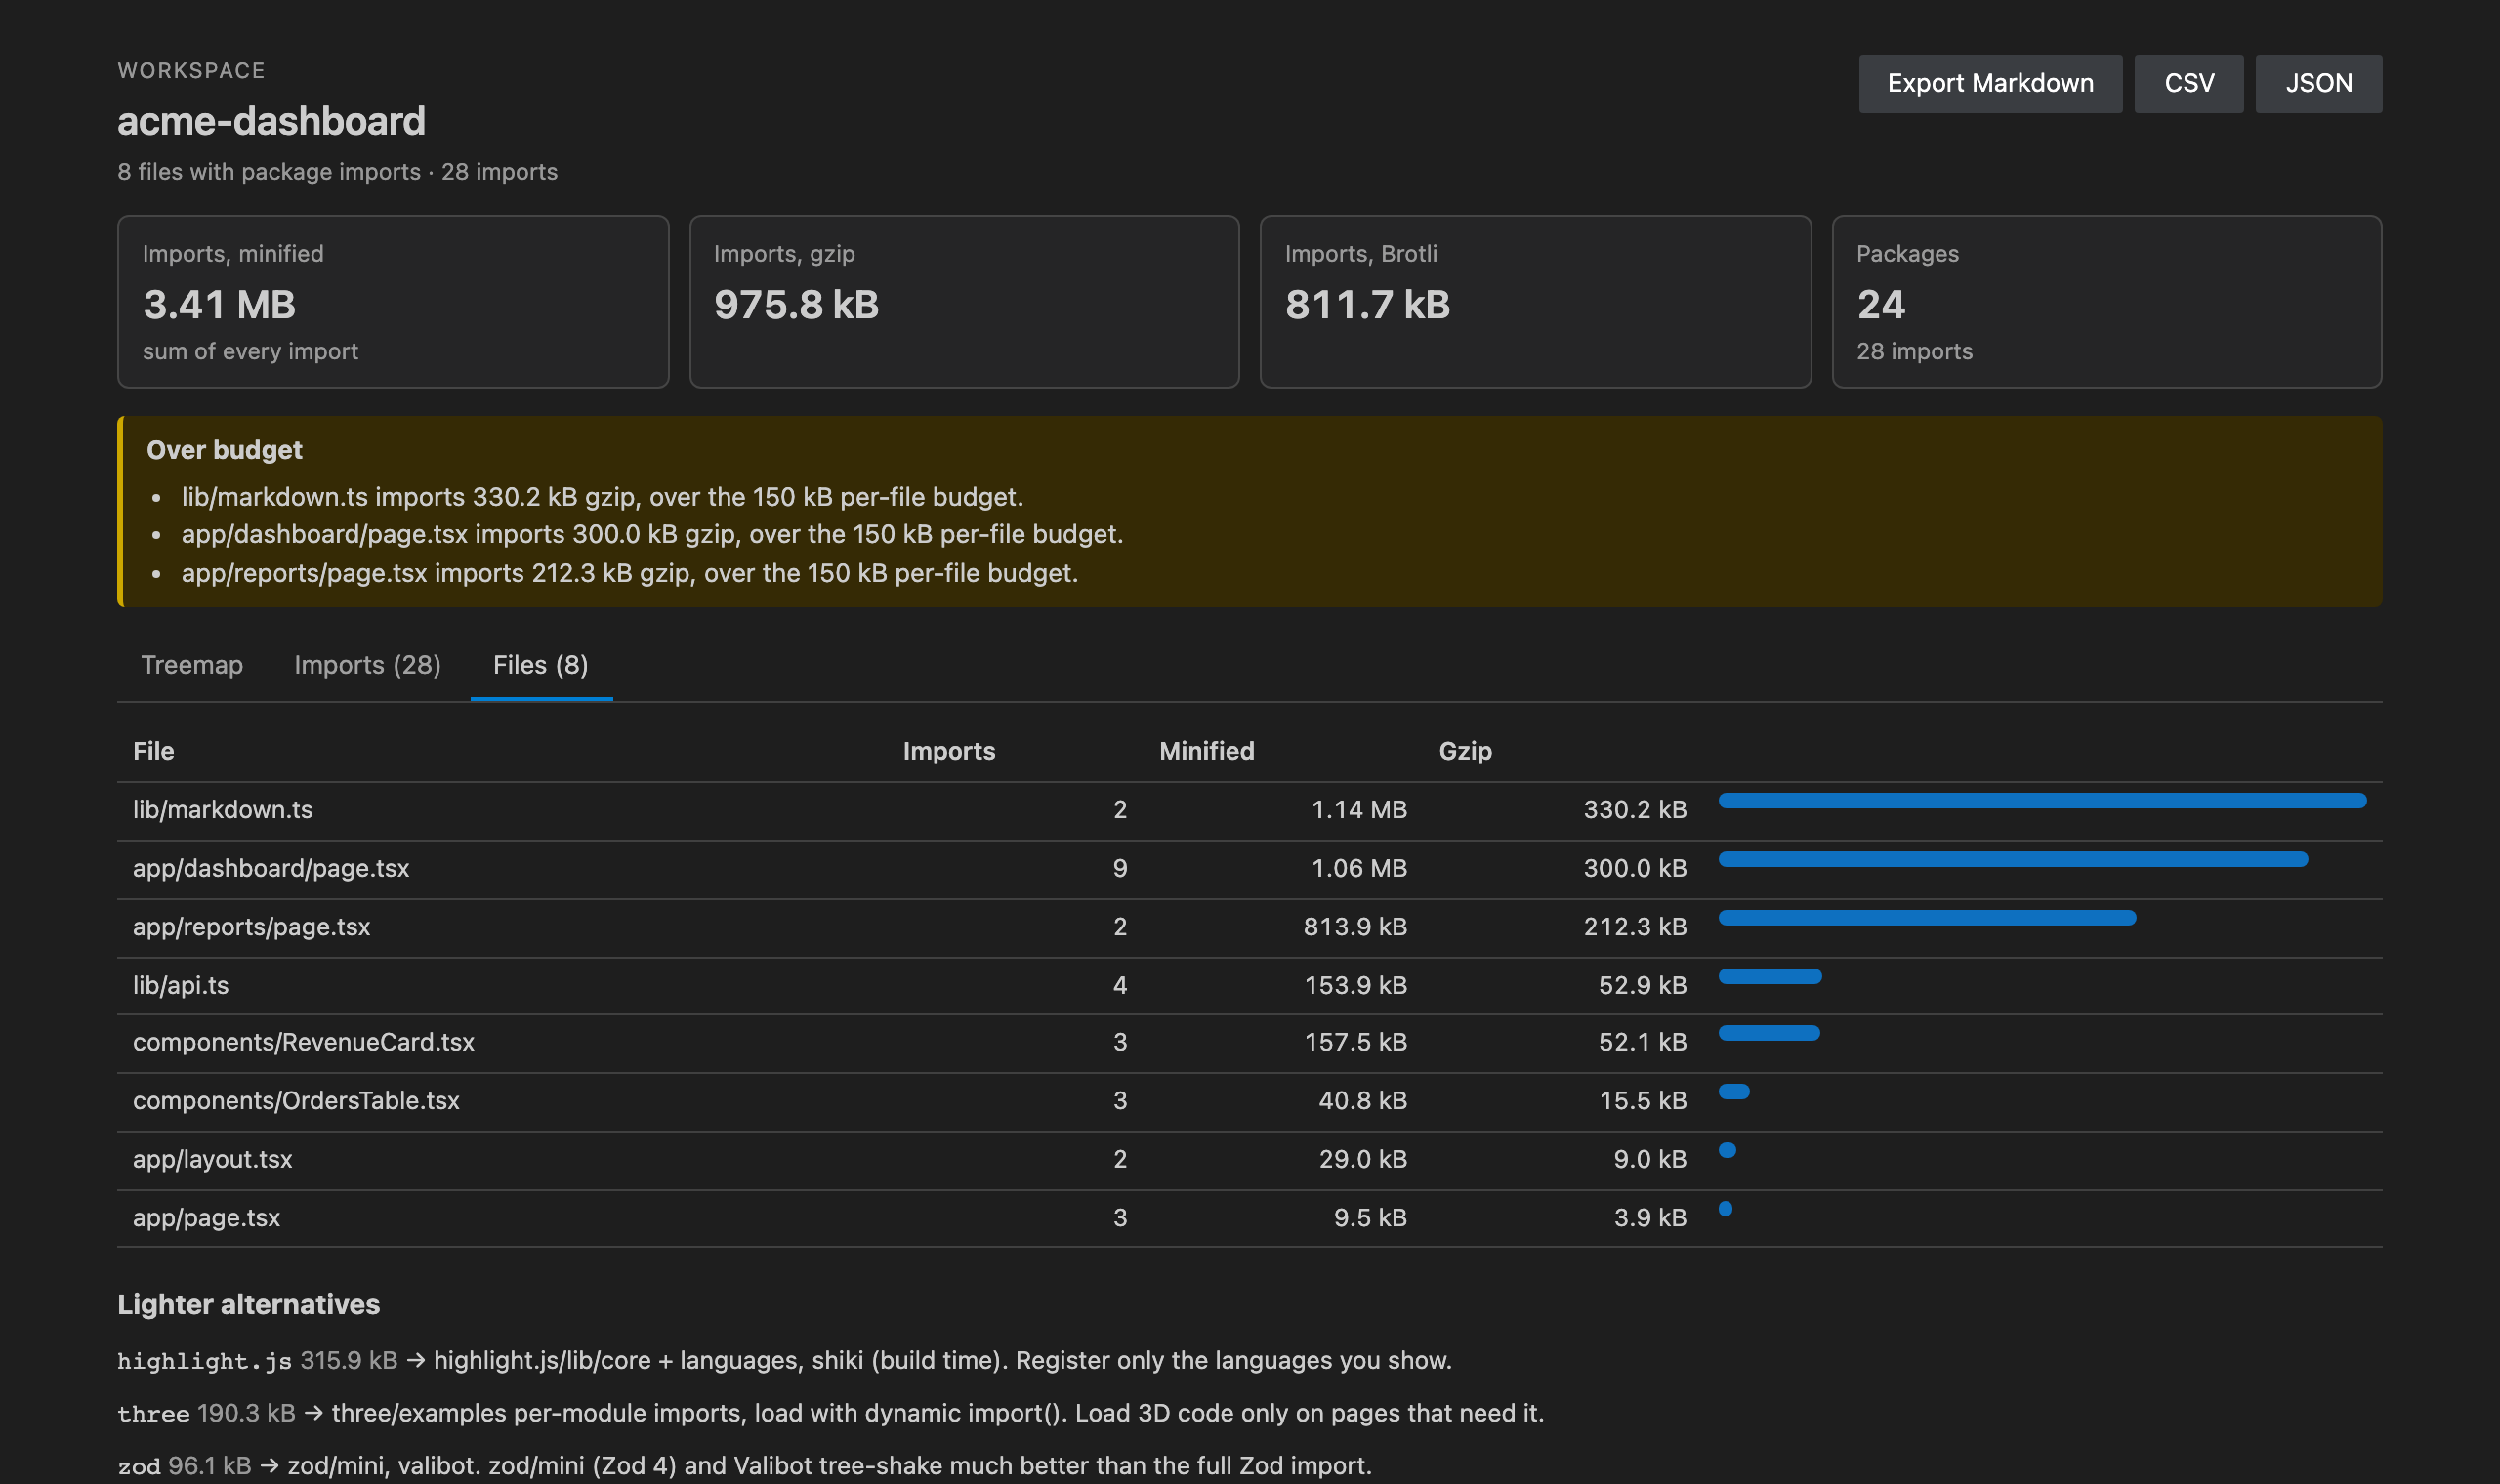Click the lib/markdown.ts gzip size bar
The image size is (2500, 1484).
(2042, 801)
